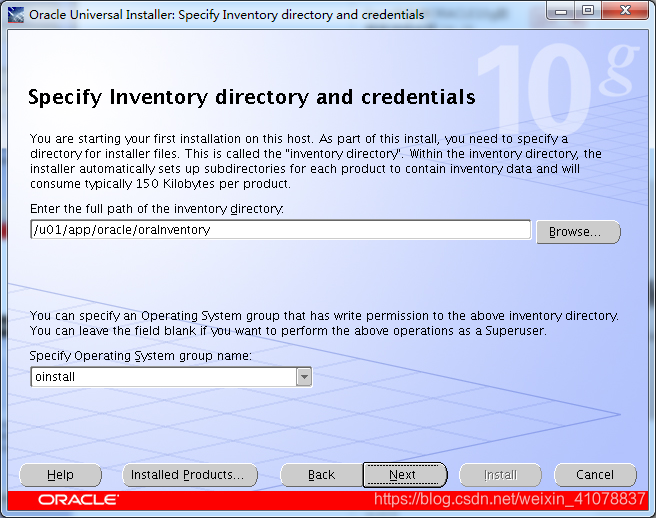This screenshot has width=656, height=518.
Task: Open Browse for inventory directory
Action: (578, 232)
